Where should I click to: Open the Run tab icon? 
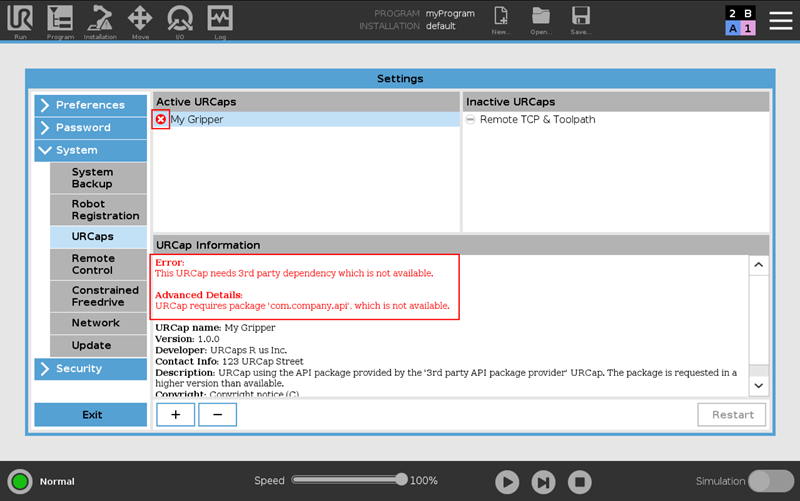point(20,20)
